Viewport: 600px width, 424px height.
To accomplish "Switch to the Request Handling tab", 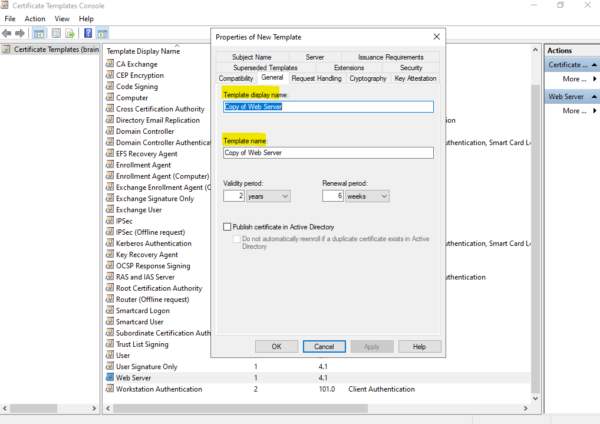I will (316, 78).
